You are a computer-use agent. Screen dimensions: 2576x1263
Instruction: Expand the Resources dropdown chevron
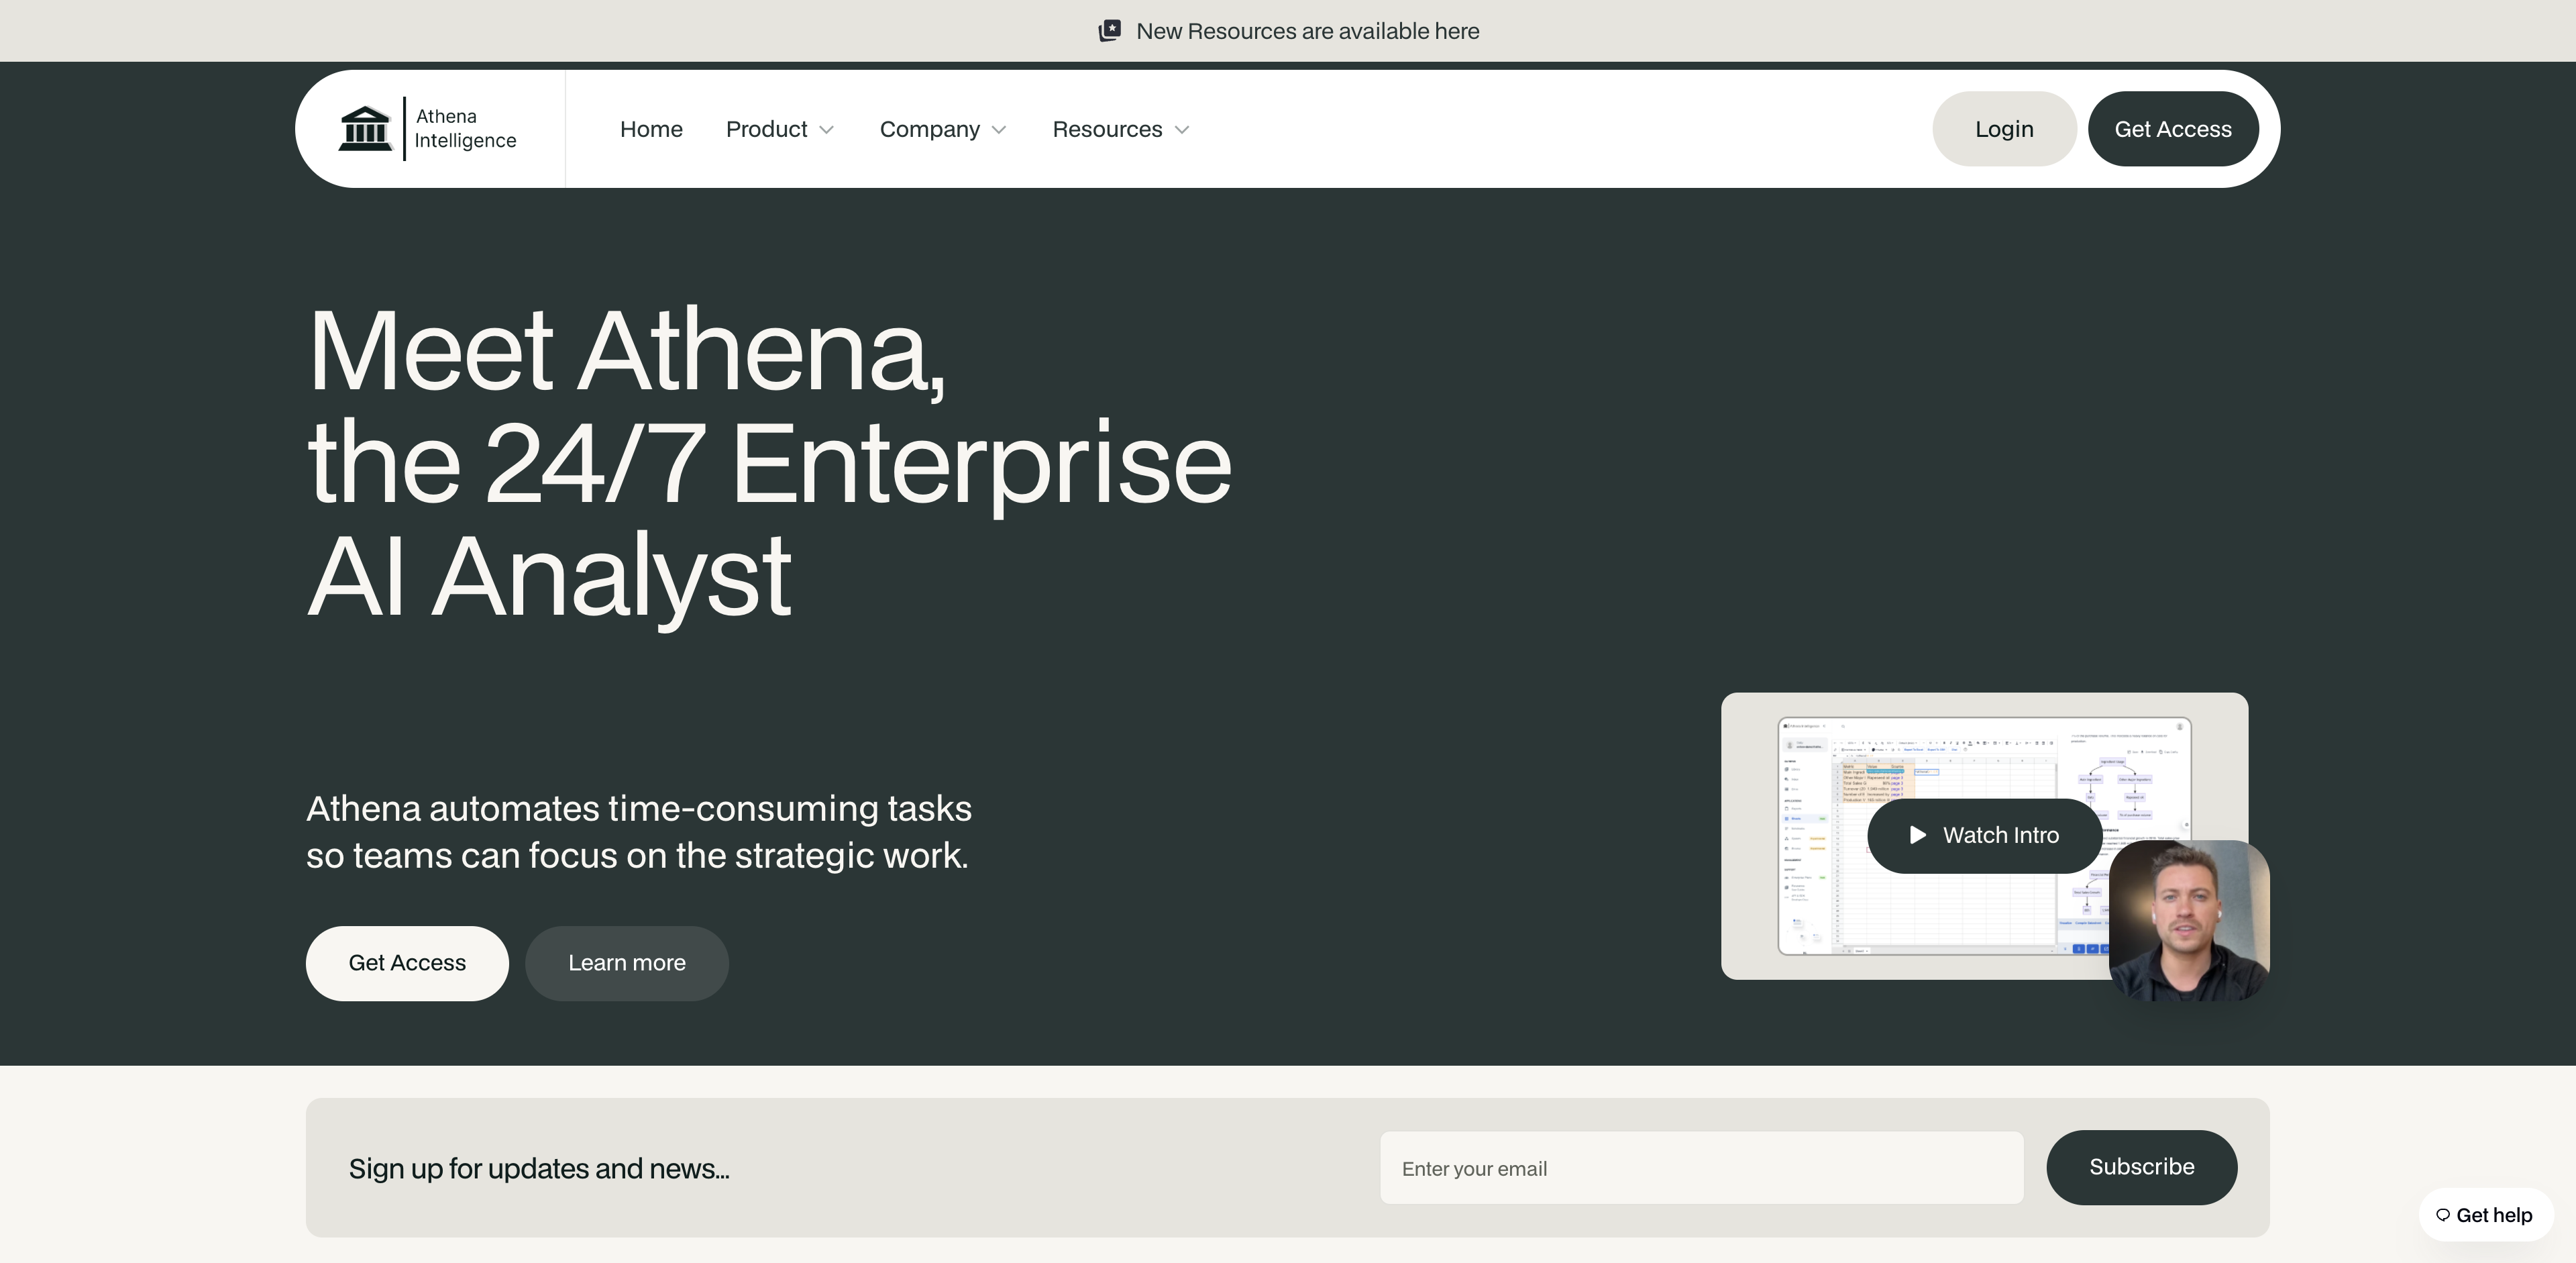coord(1182,130)
